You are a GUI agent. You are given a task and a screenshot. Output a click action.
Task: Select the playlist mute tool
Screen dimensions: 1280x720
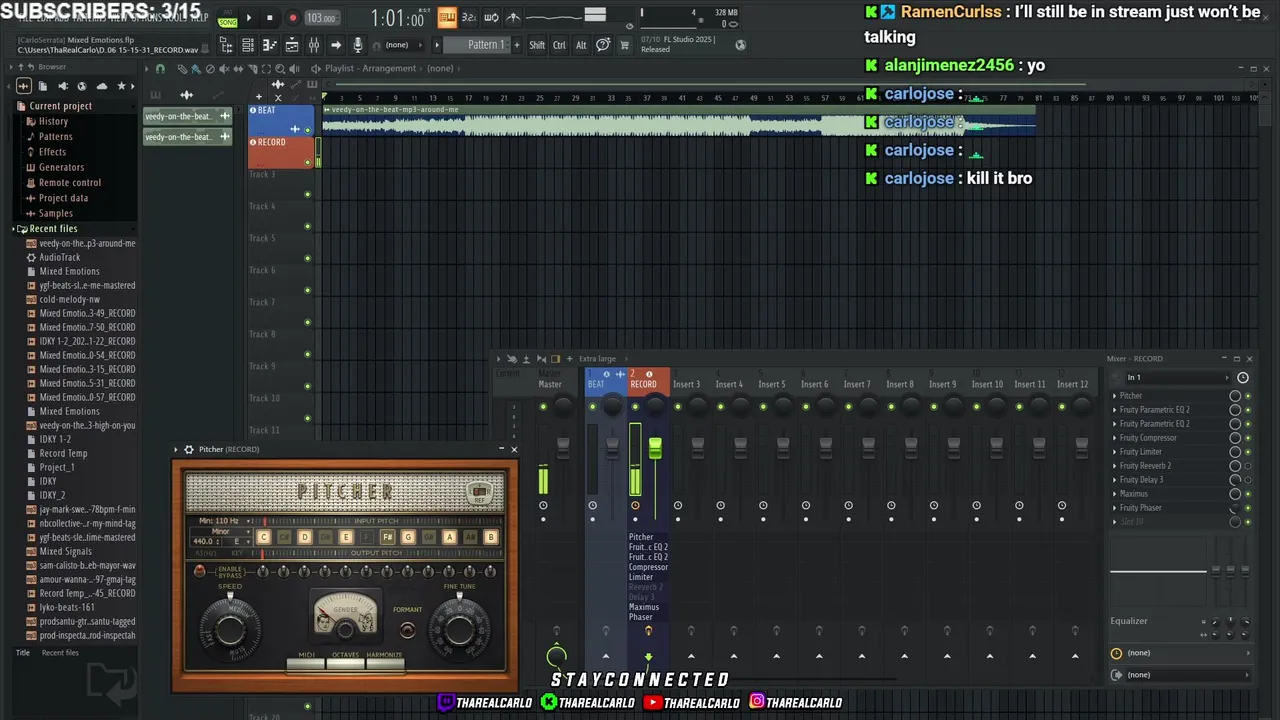[x=223, y=68]
